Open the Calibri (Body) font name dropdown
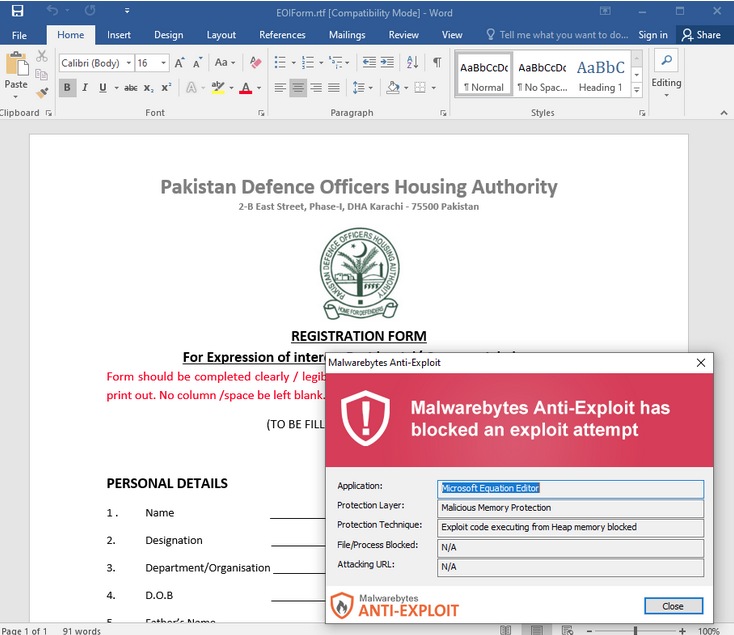 pos(96,63)
